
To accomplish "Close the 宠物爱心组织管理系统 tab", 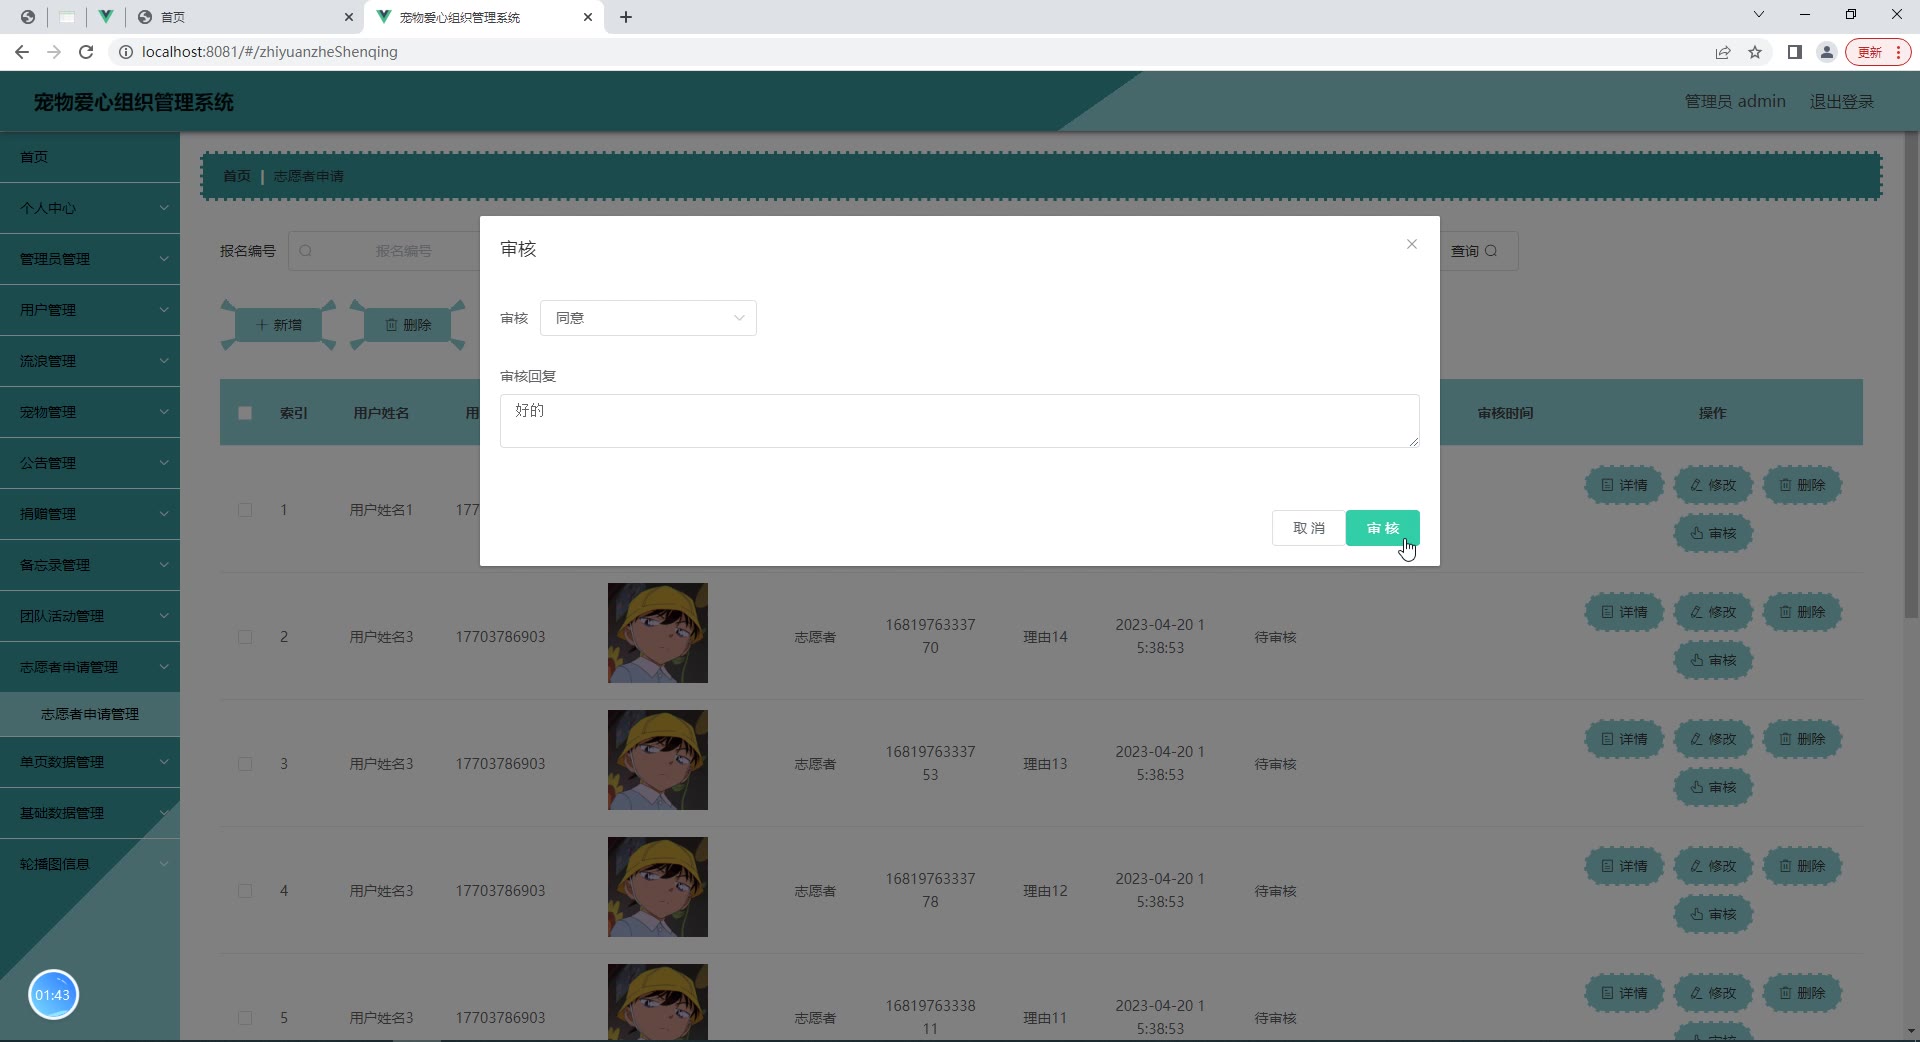I will pyautogui.click(x=588, y=17).
